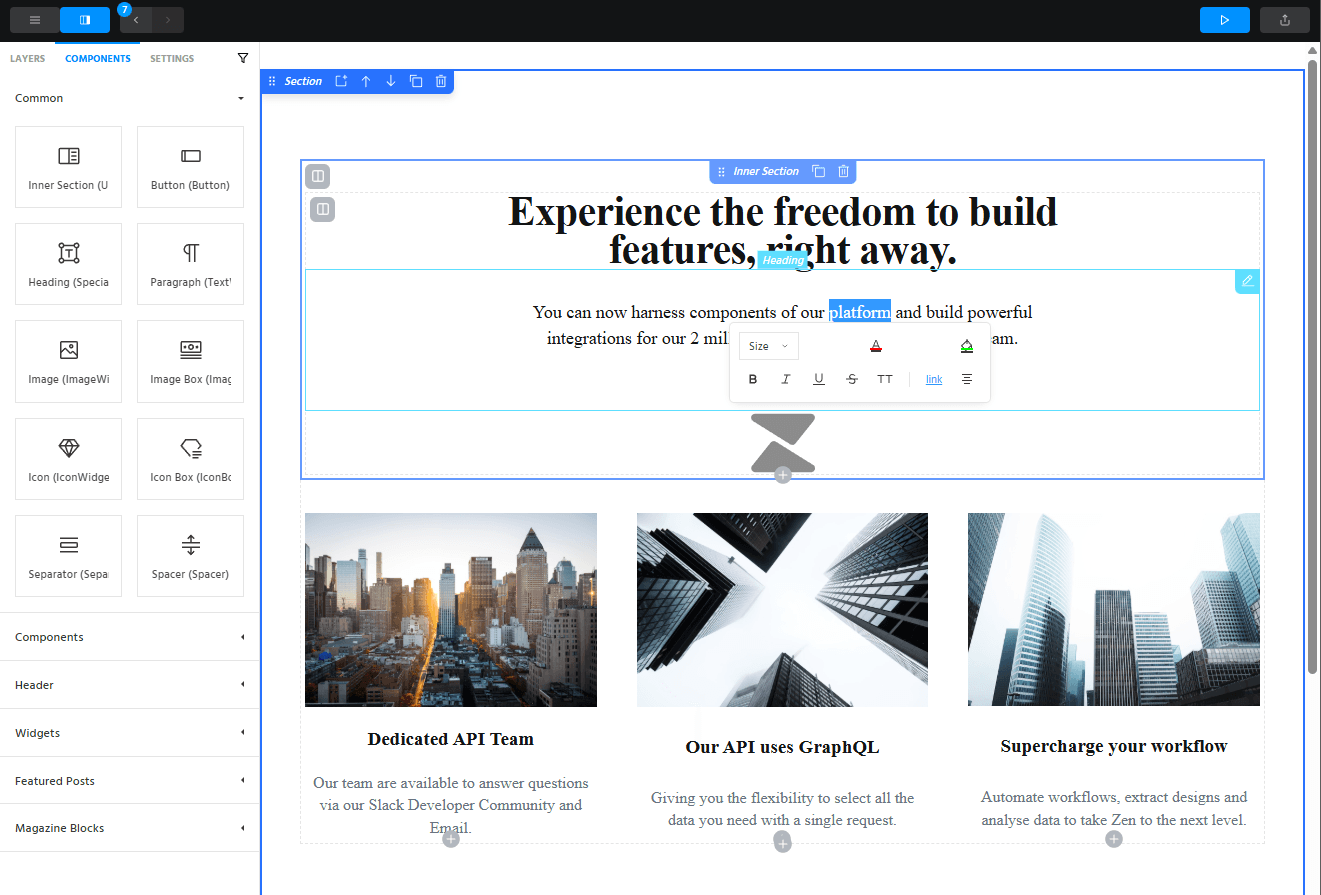Image resolution: width=1321 pixels, height=895 pixels.
Task: Switch to the Layers tab
Action: coord(27,58)
